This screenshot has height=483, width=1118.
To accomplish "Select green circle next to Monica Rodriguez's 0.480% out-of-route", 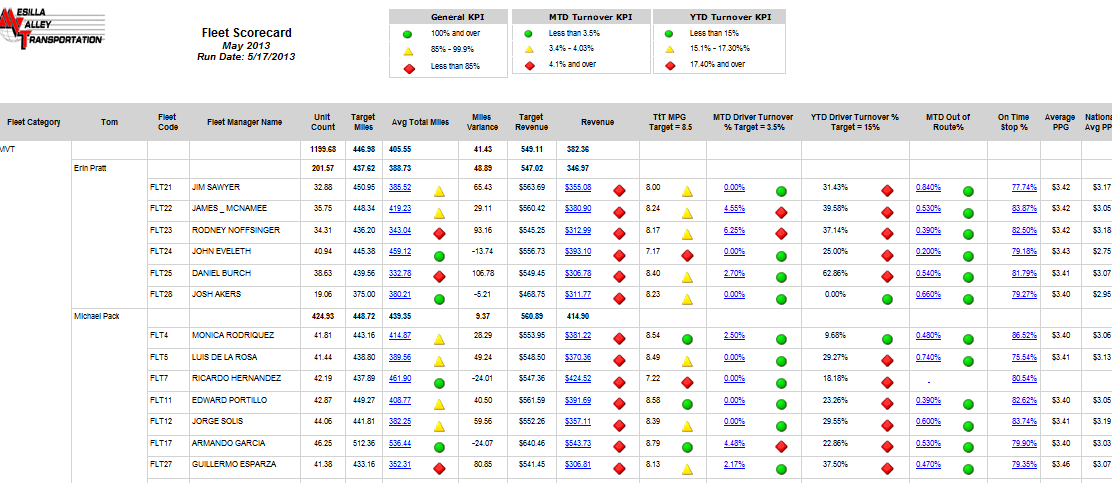I will [x=967, y=336].
